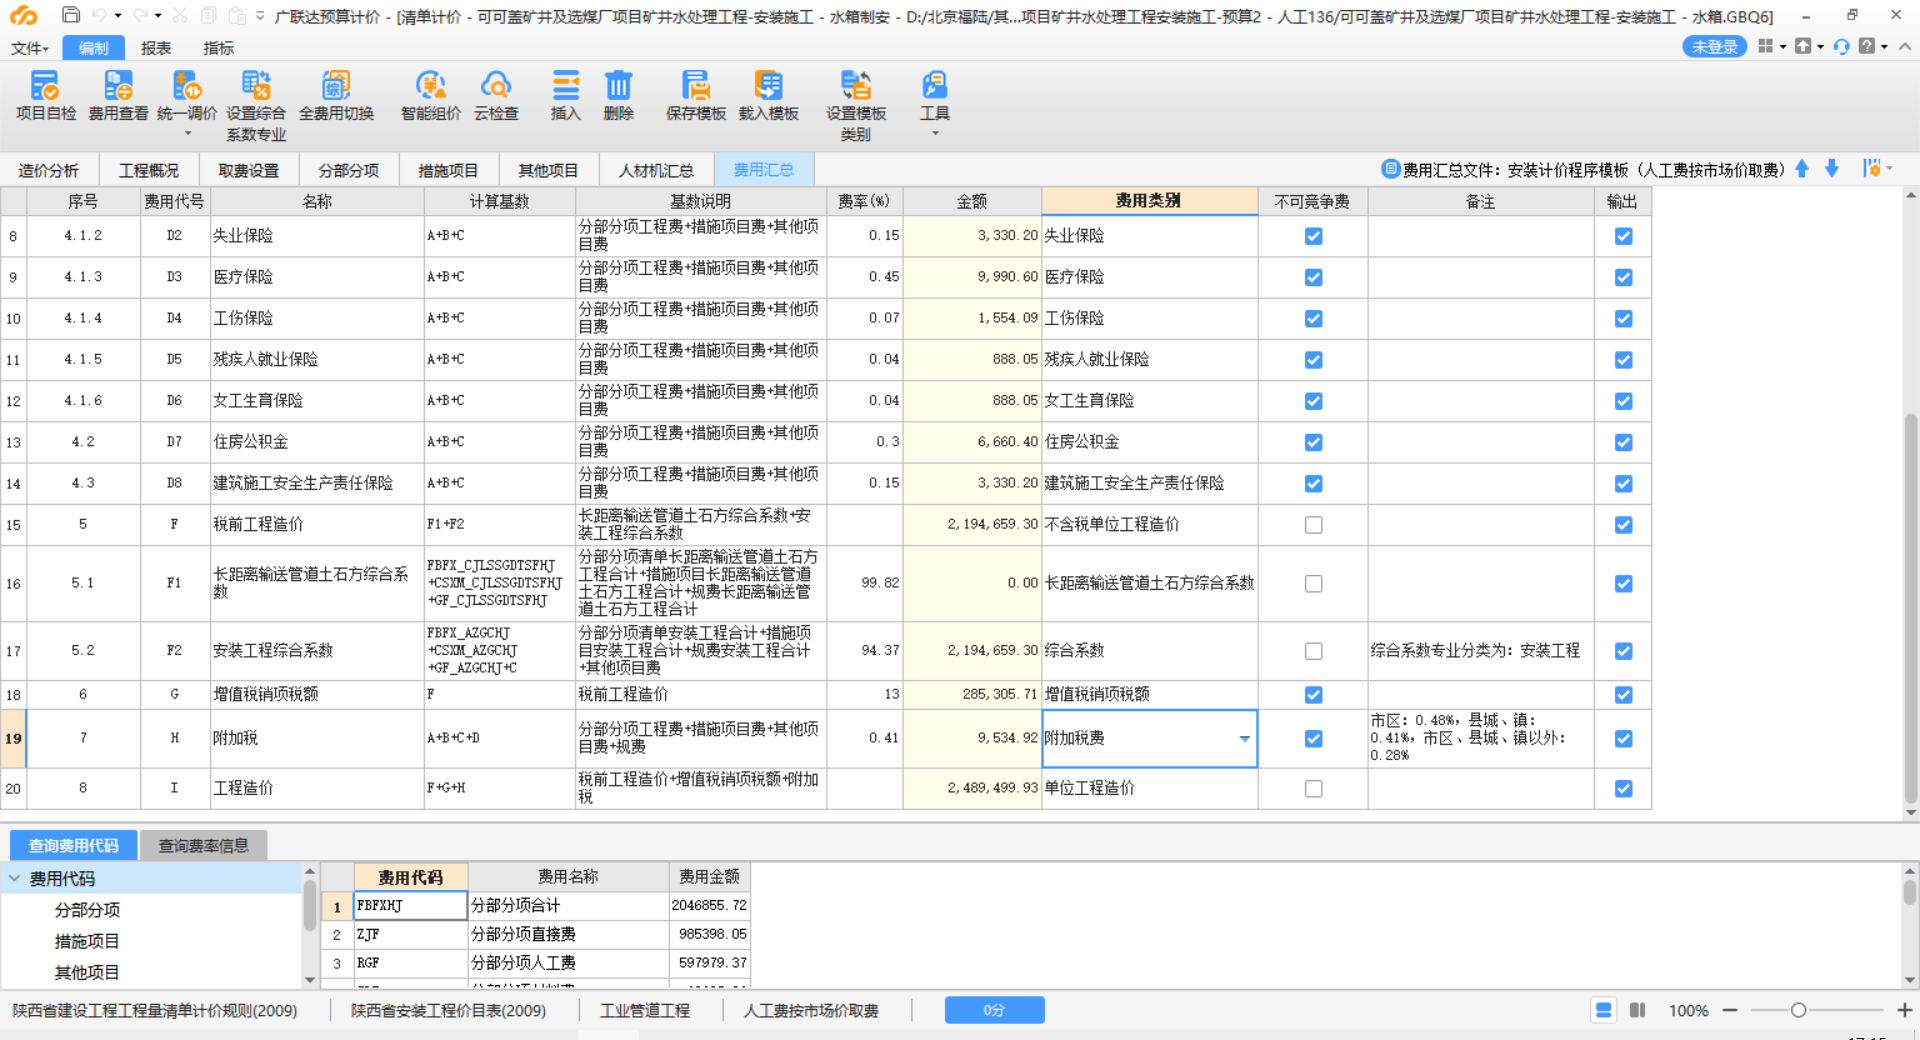Toggle 输出 checkbox for 工伤保险 row

coord(1624,319)
